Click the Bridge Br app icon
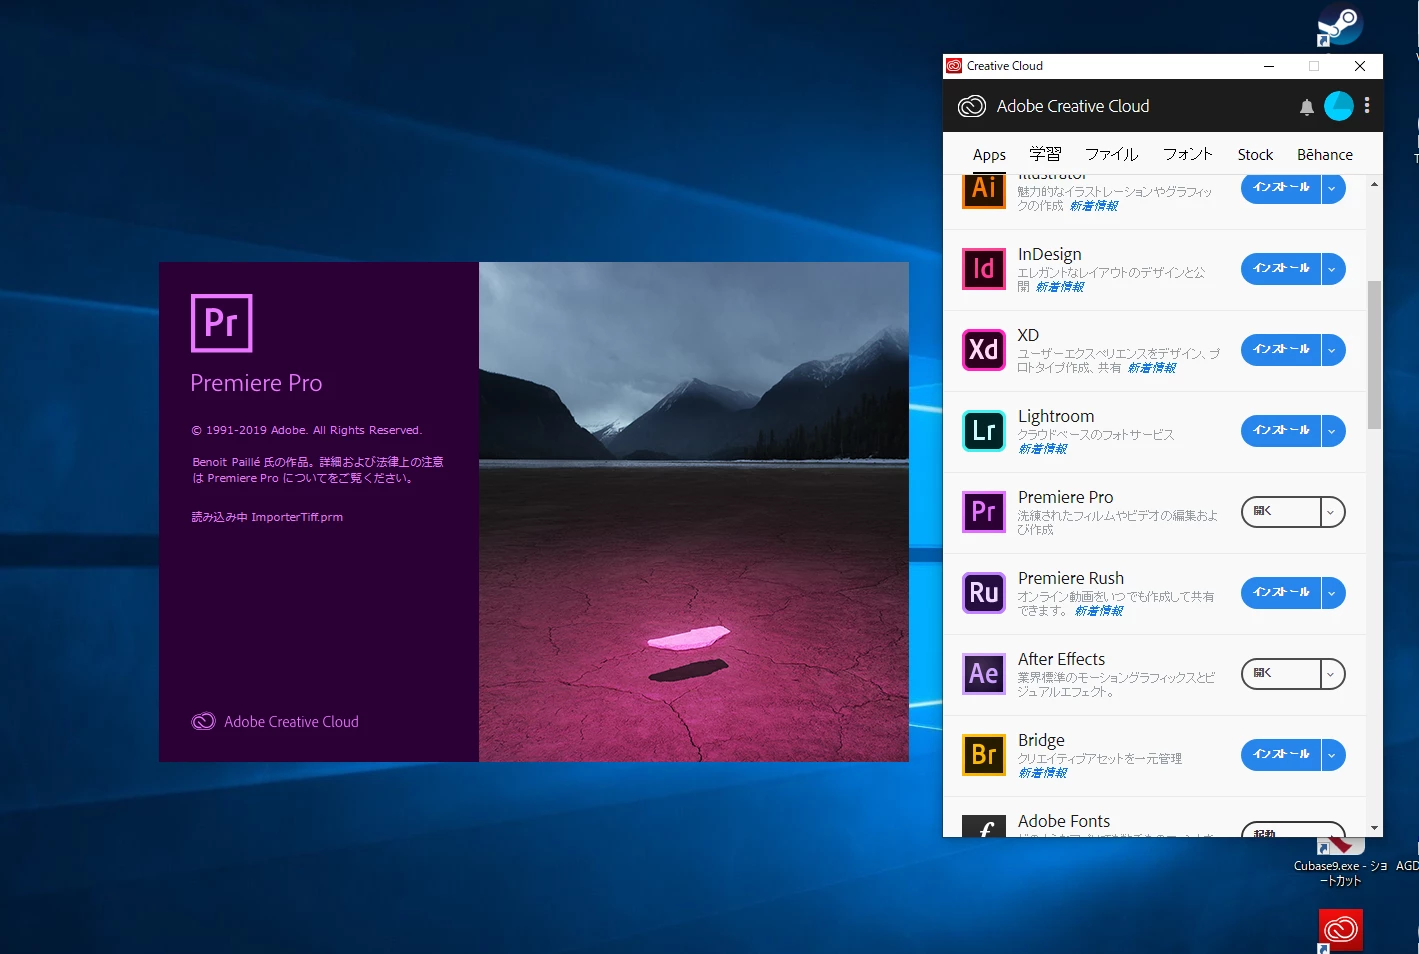The width and height of the screenshot is (1419, 954). pyautogui.click(x=983, y=754)
